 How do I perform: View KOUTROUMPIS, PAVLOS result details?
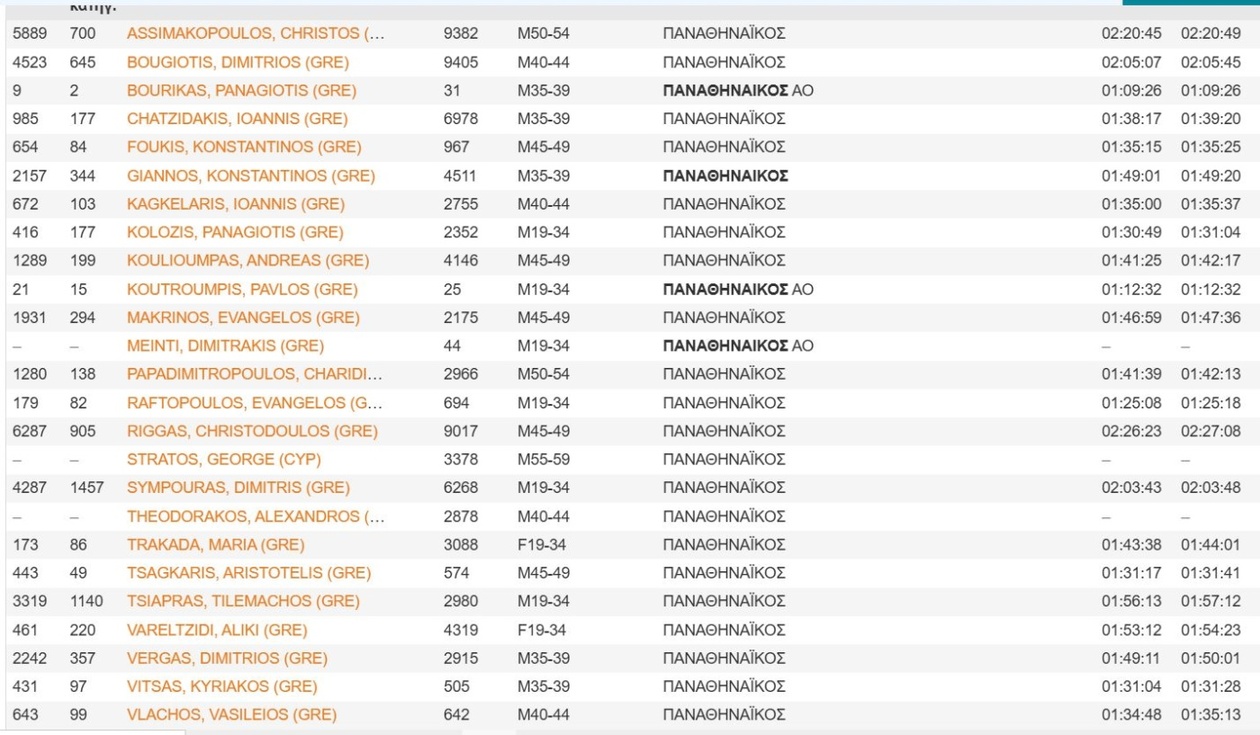[x=242, y=290]
